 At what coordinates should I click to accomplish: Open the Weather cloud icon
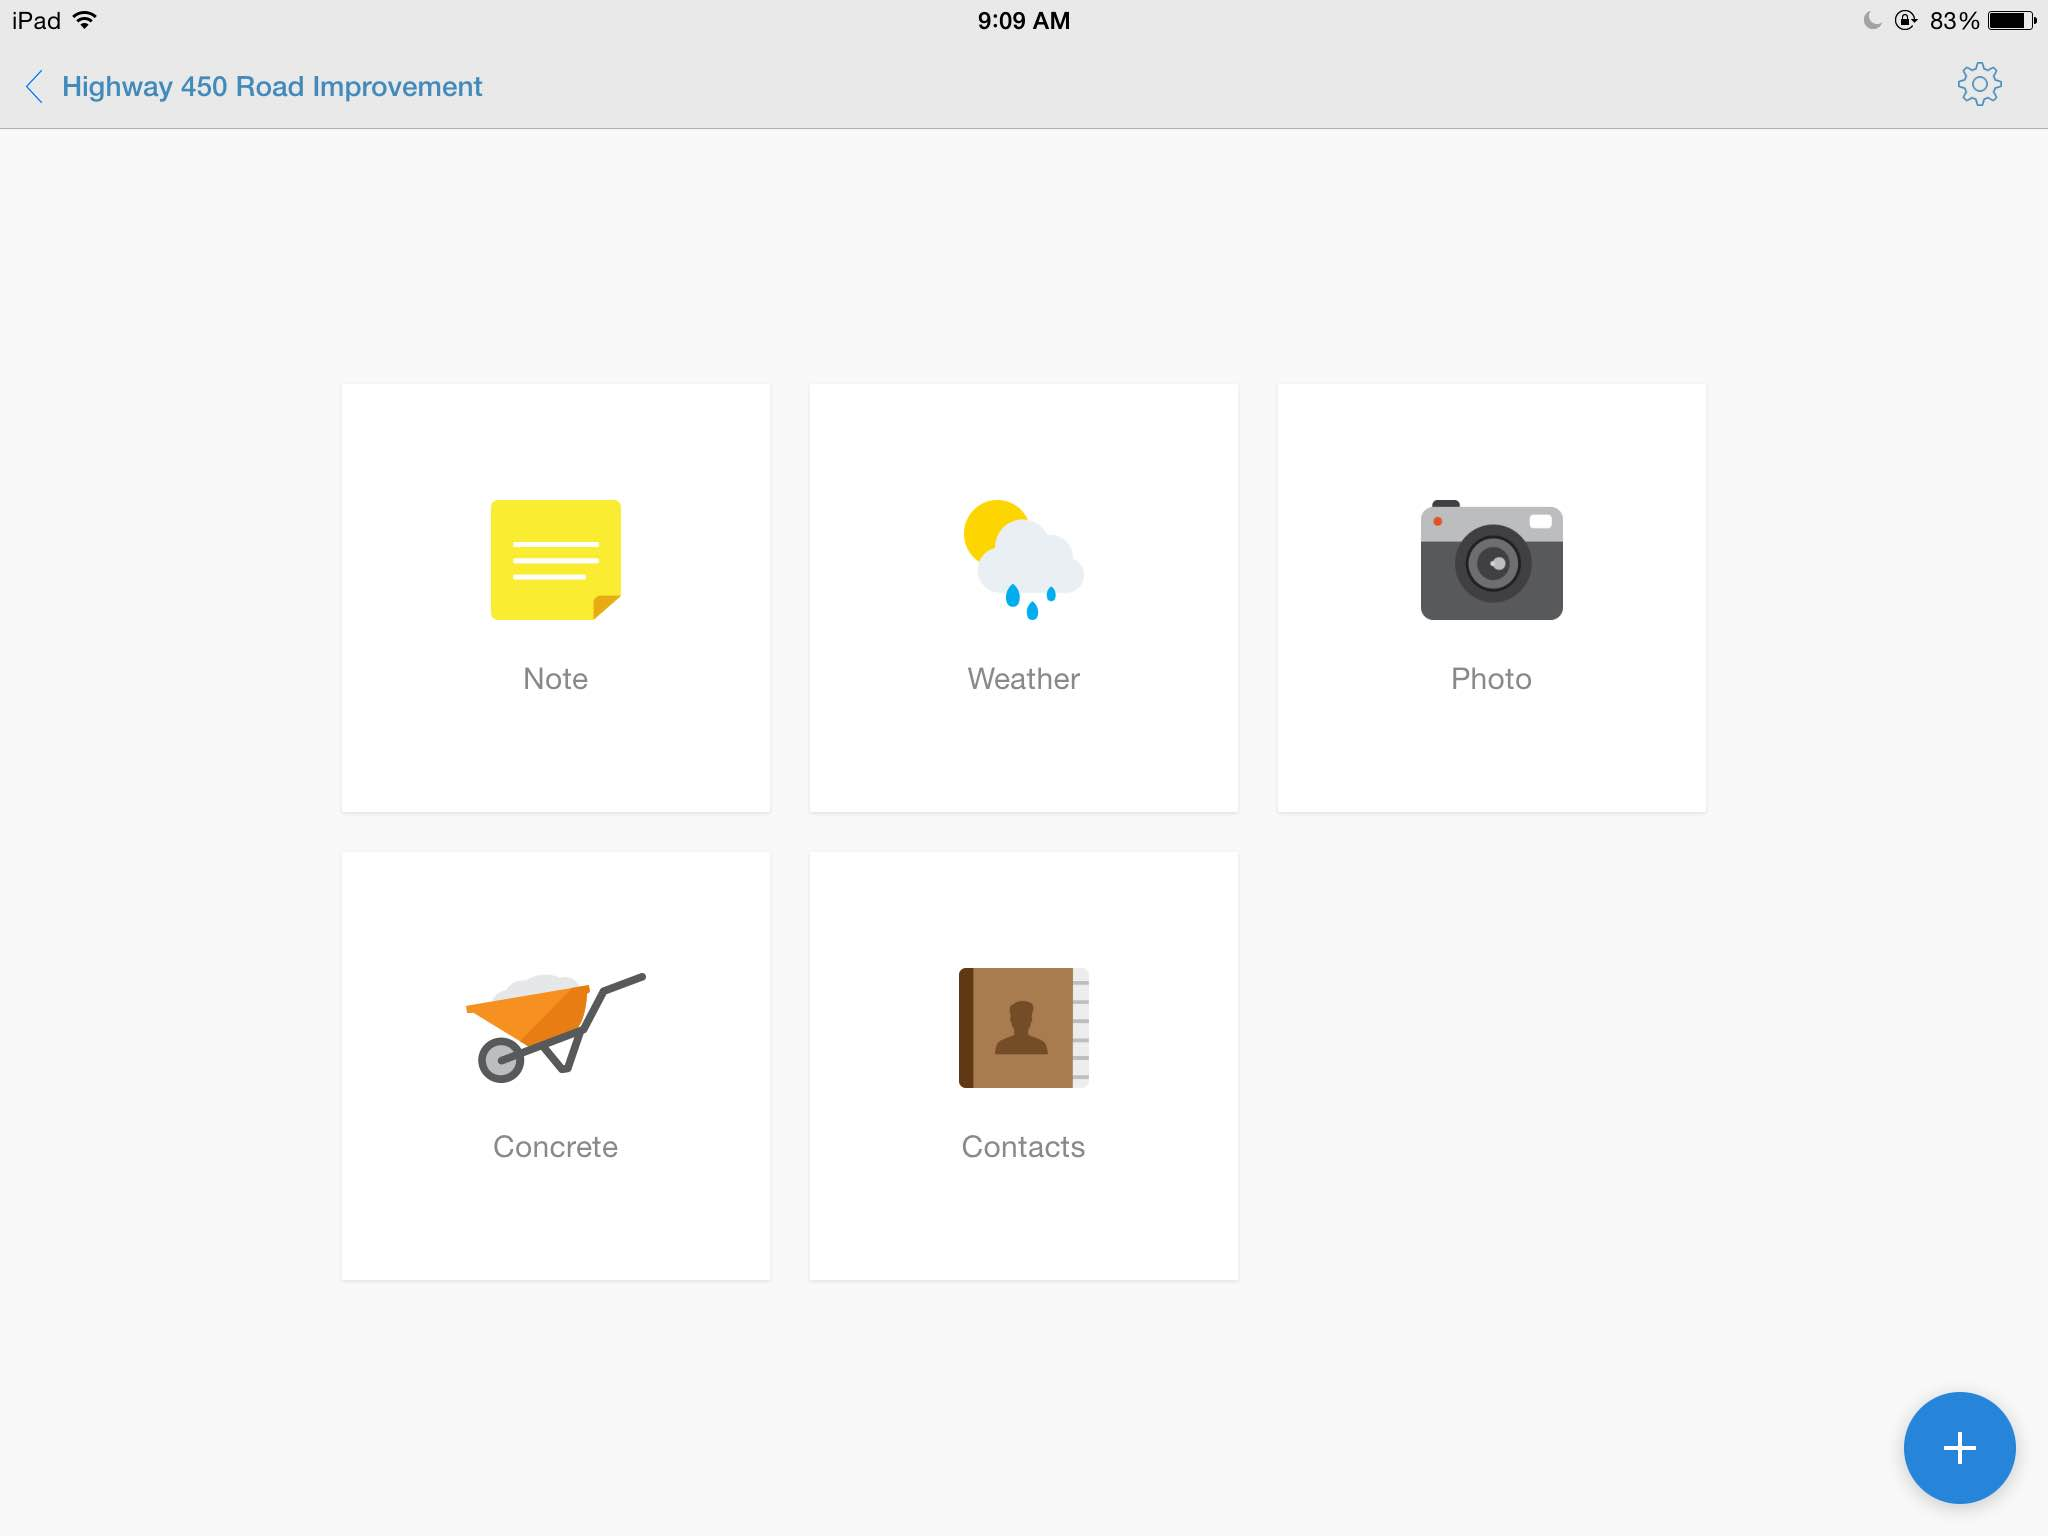[1023, 560]
